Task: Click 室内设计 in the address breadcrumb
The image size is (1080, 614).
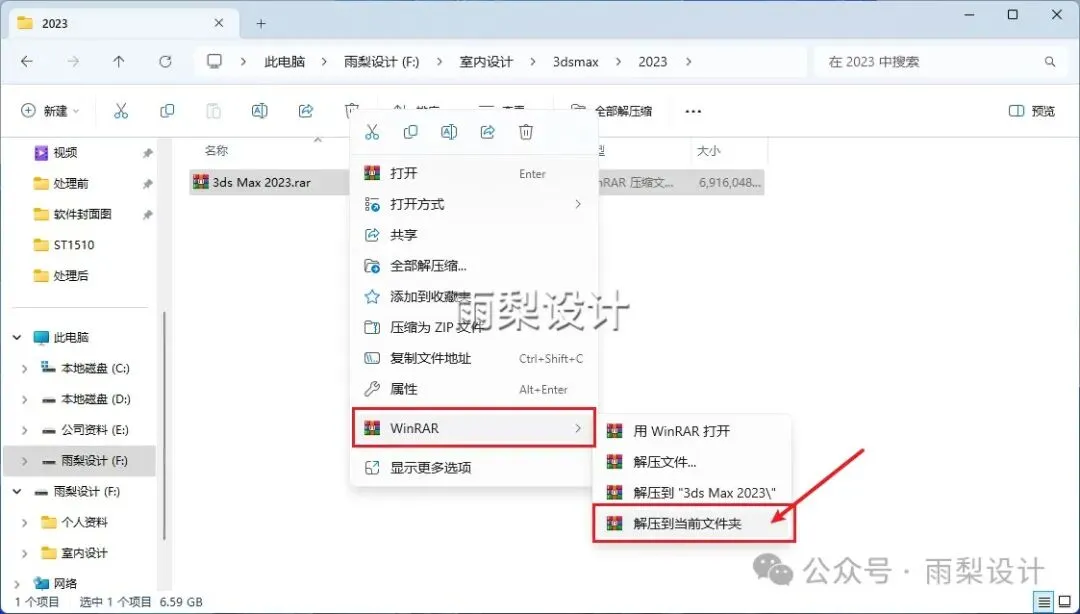Action: pos(486,61)
